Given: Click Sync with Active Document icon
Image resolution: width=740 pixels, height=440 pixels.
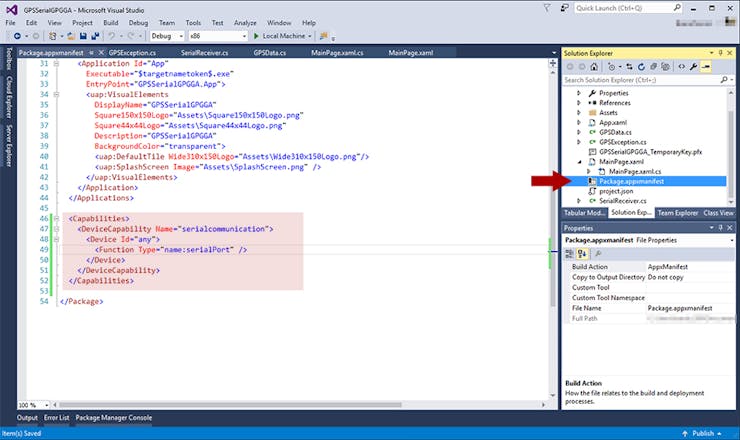Looking at the screenshot, I should [630, 67].
